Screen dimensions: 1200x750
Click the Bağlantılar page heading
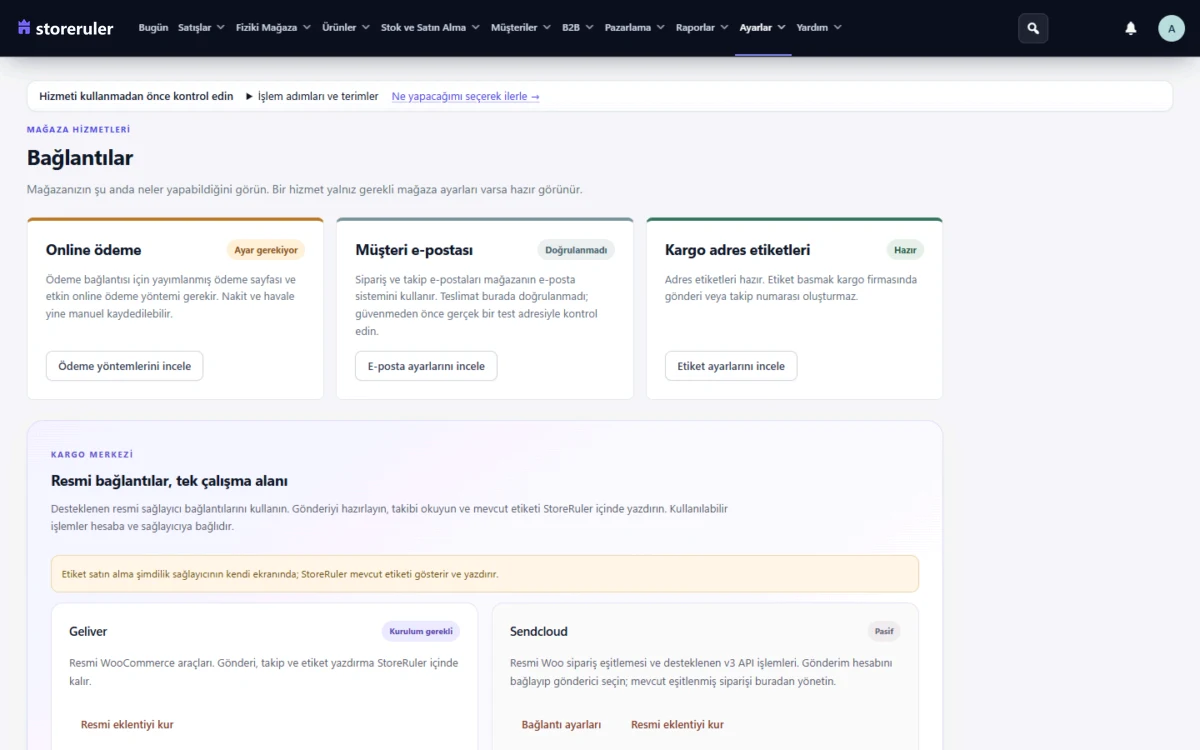coord(80,158)
